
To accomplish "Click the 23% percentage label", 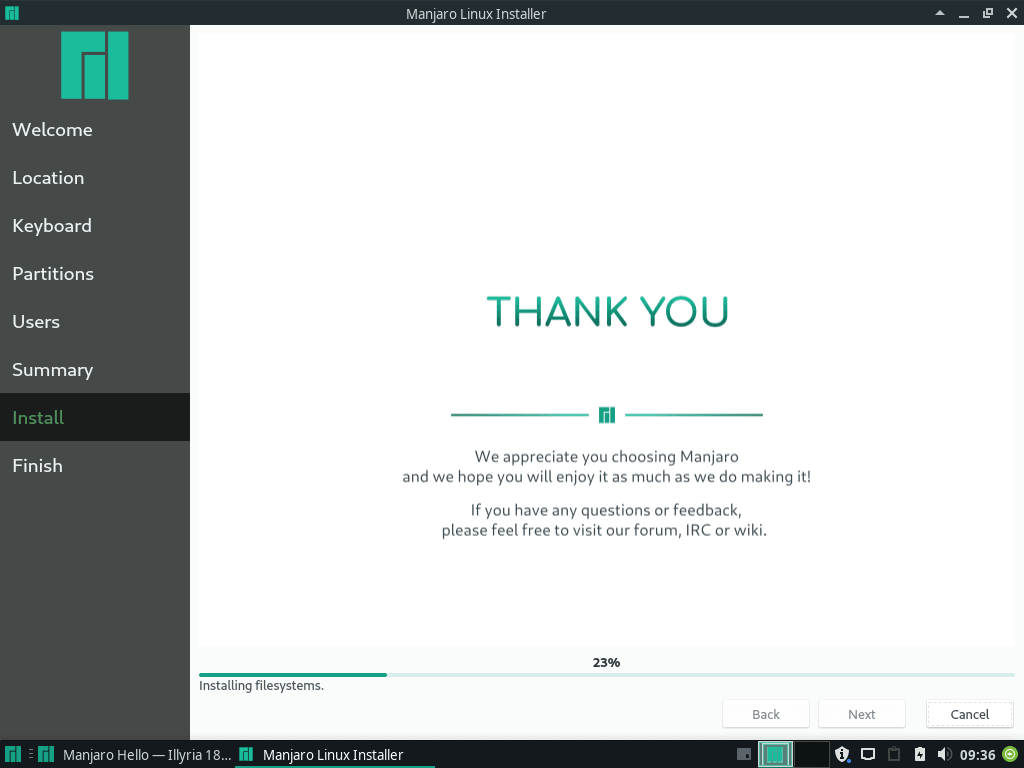I will [606, 662].
